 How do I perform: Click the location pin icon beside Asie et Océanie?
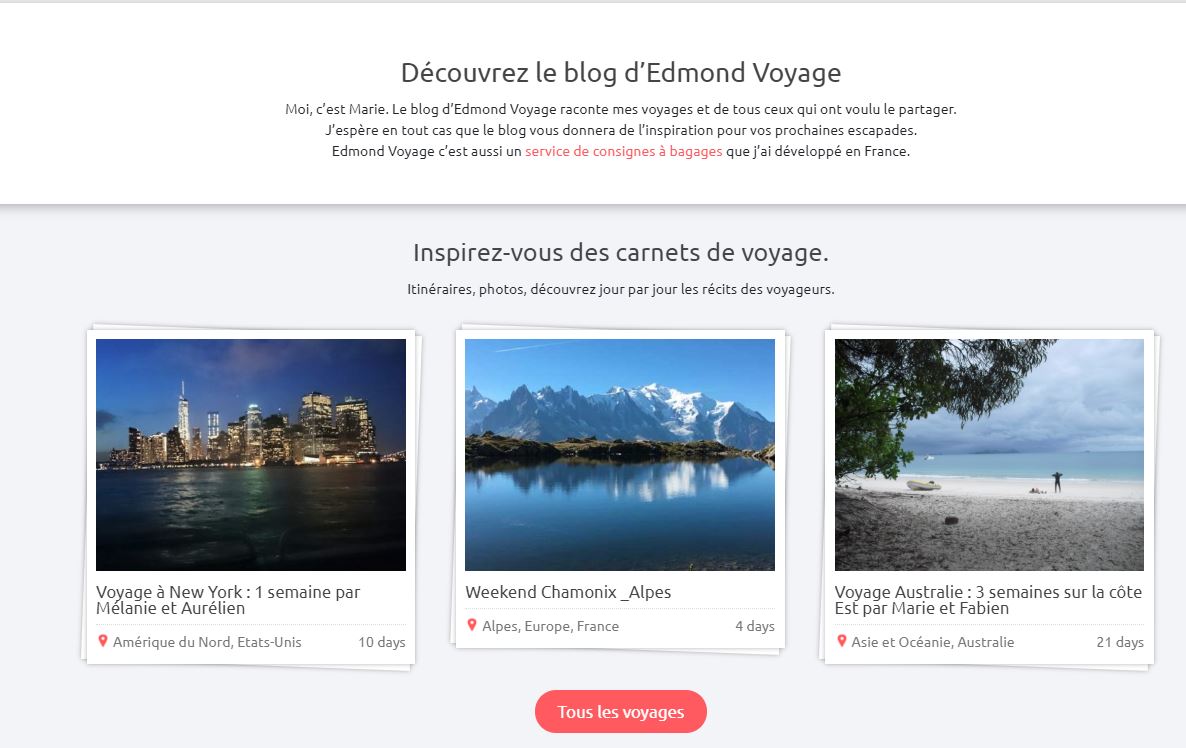(841, 641)
